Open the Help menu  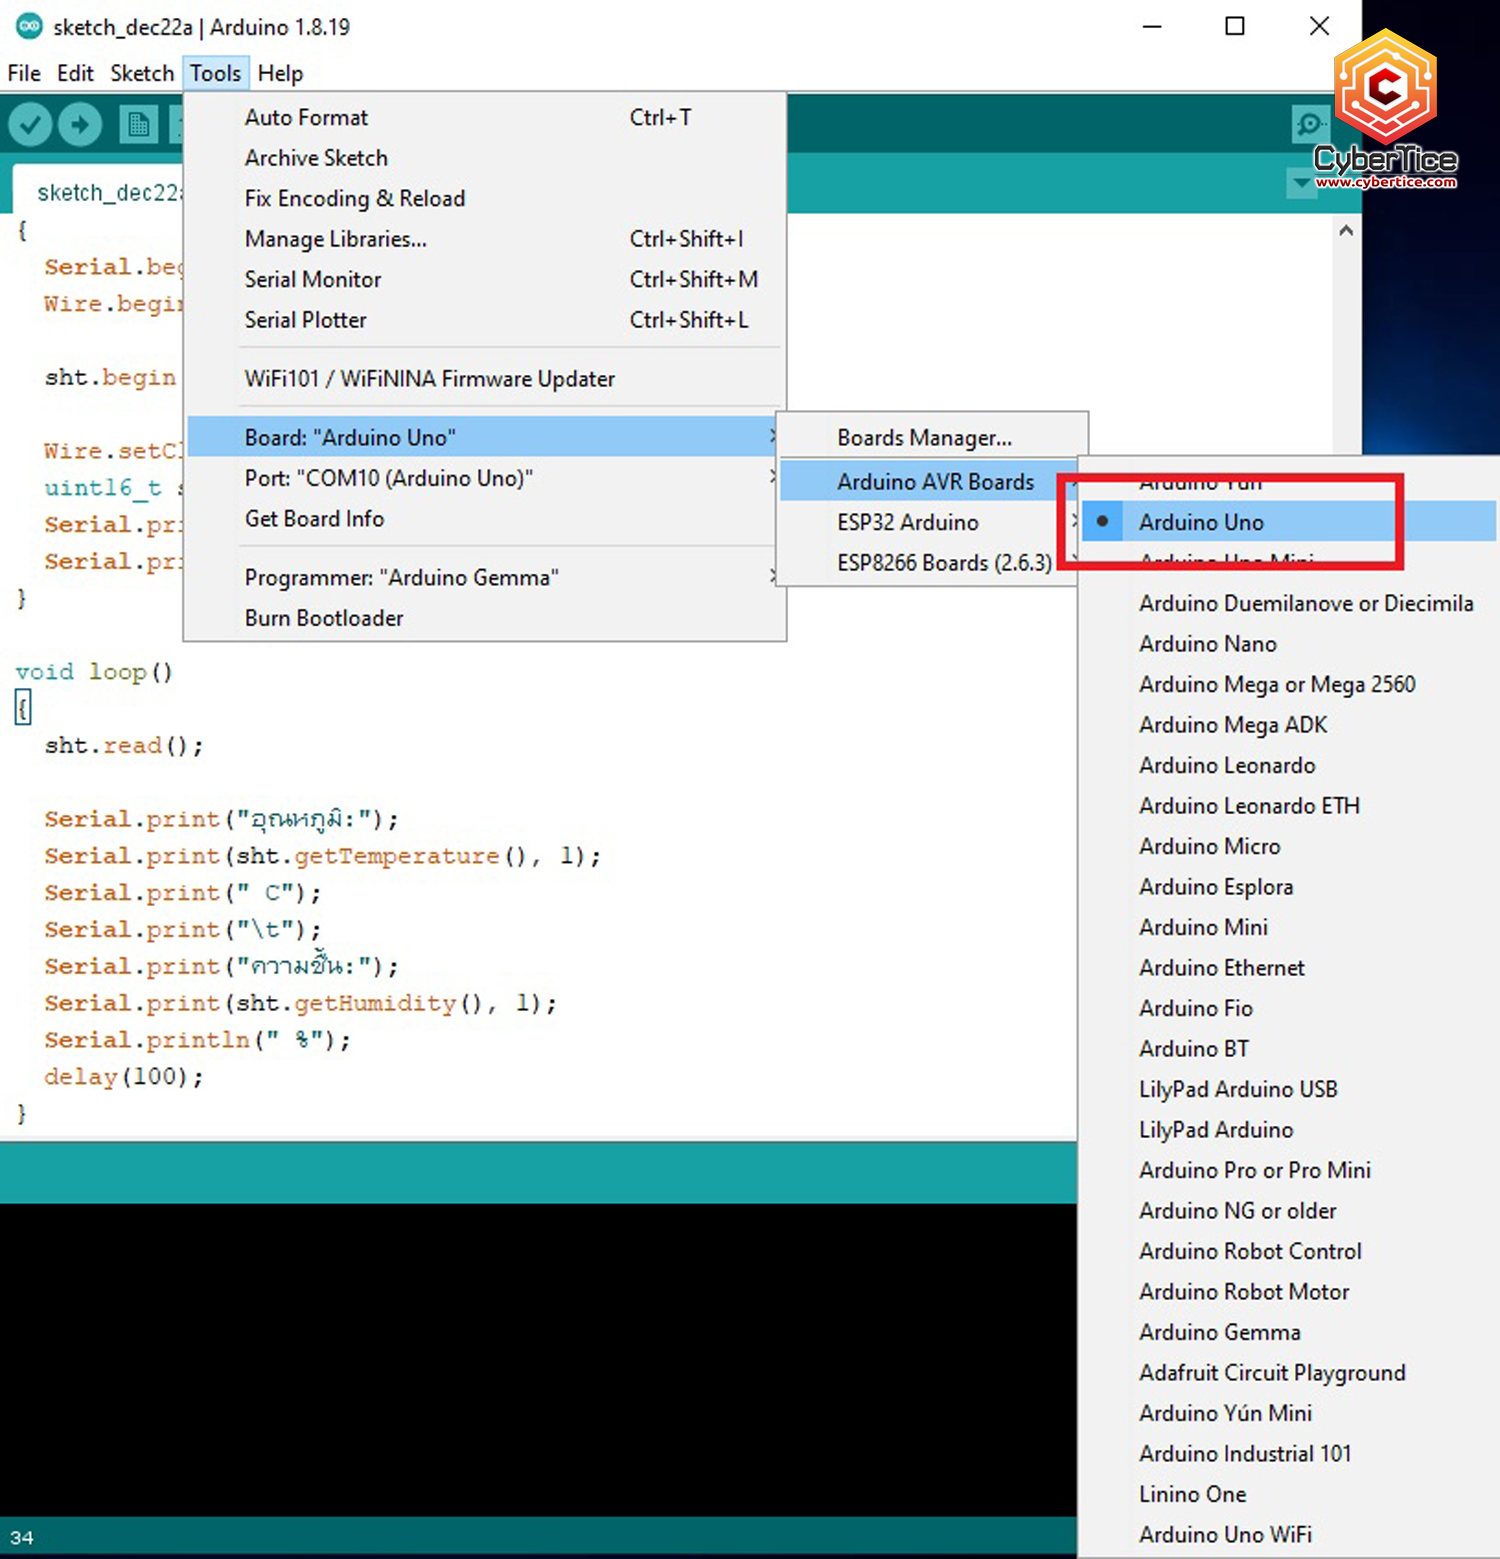[x=279, y=73]
